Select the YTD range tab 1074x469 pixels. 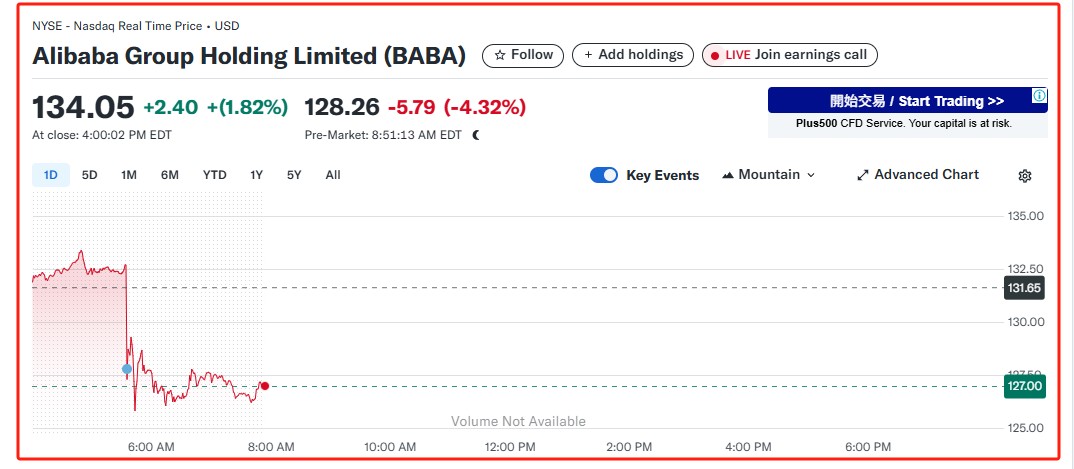[214, 175]
